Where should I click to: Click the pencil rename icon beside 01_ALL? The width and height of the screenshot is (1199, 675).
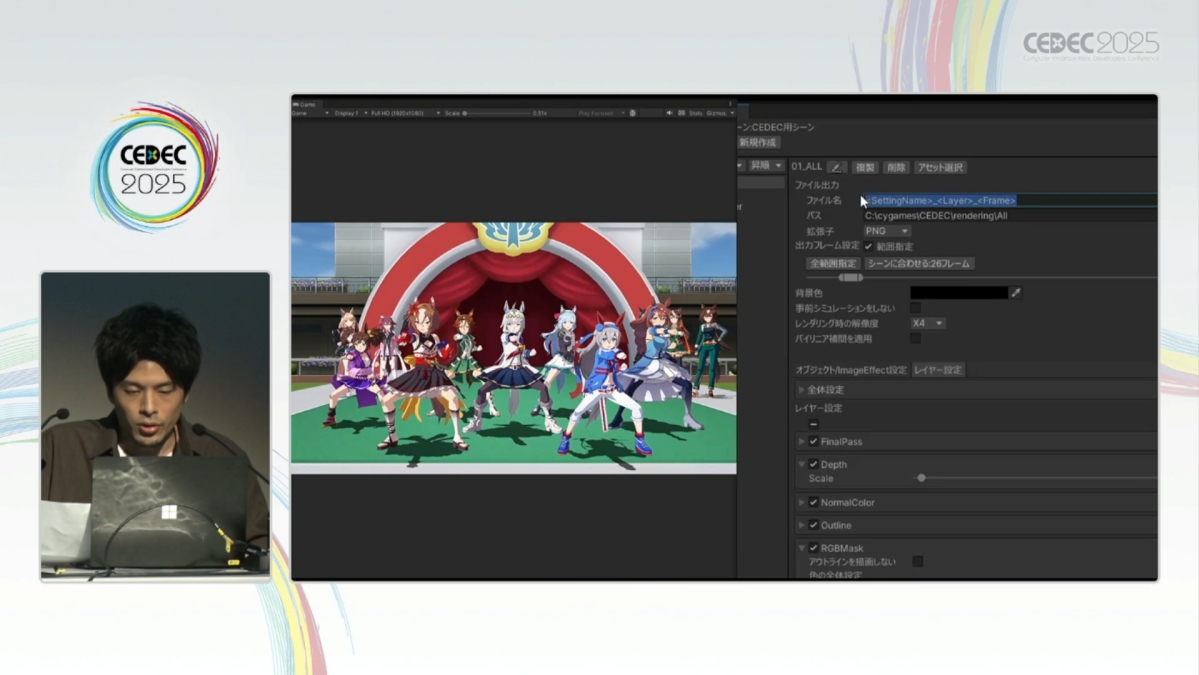pos(837,167)
